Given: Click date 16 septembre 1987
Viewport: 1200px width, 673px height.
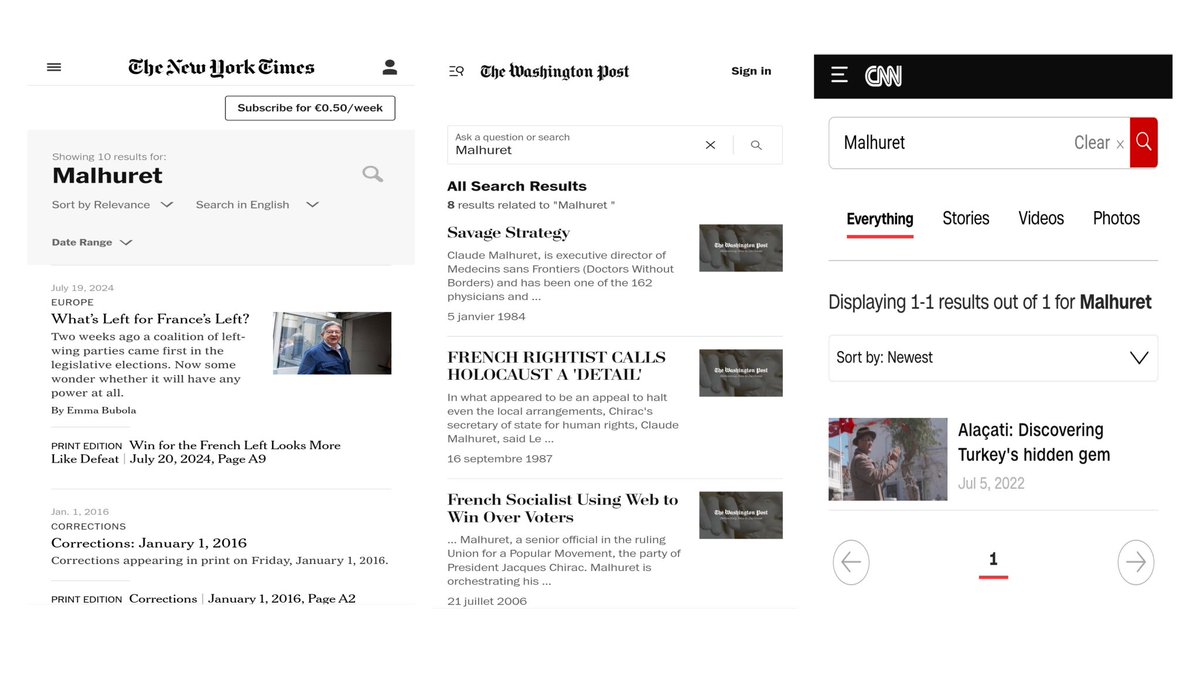Looking at the screenshot, I should click(500, 459).
